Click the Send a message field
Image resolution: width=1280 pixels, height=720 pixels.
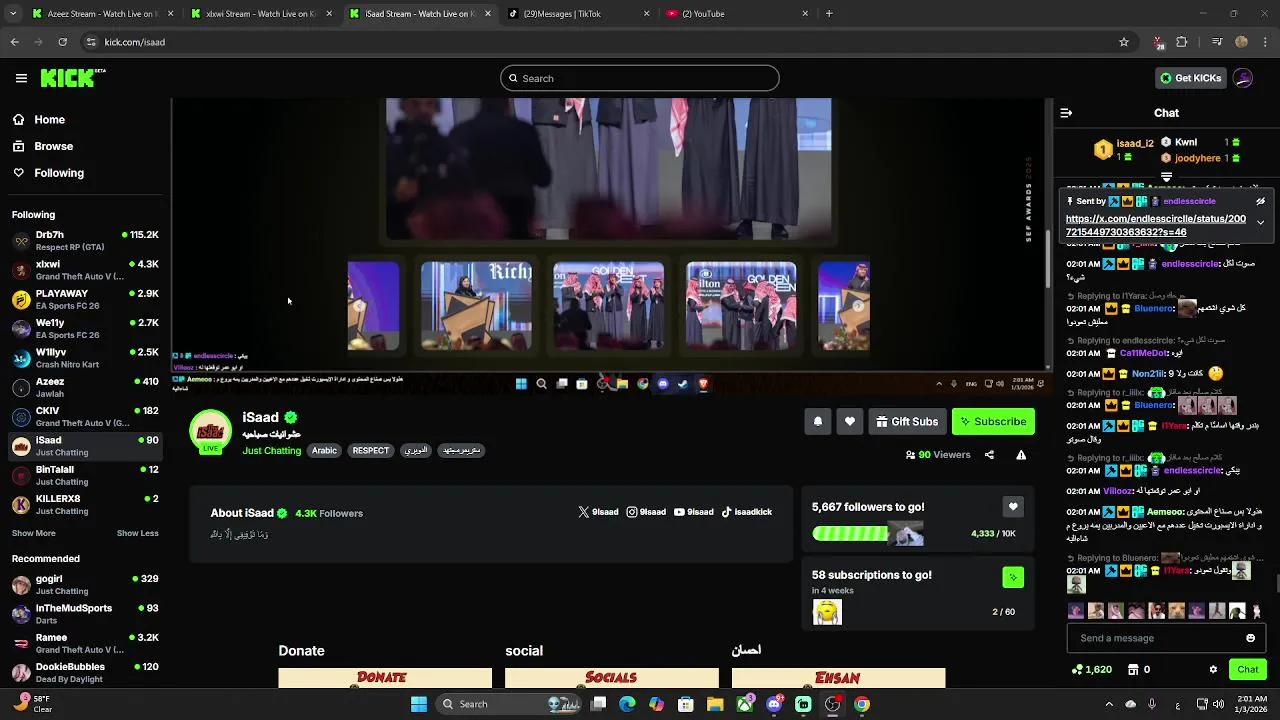[1156, 638]
